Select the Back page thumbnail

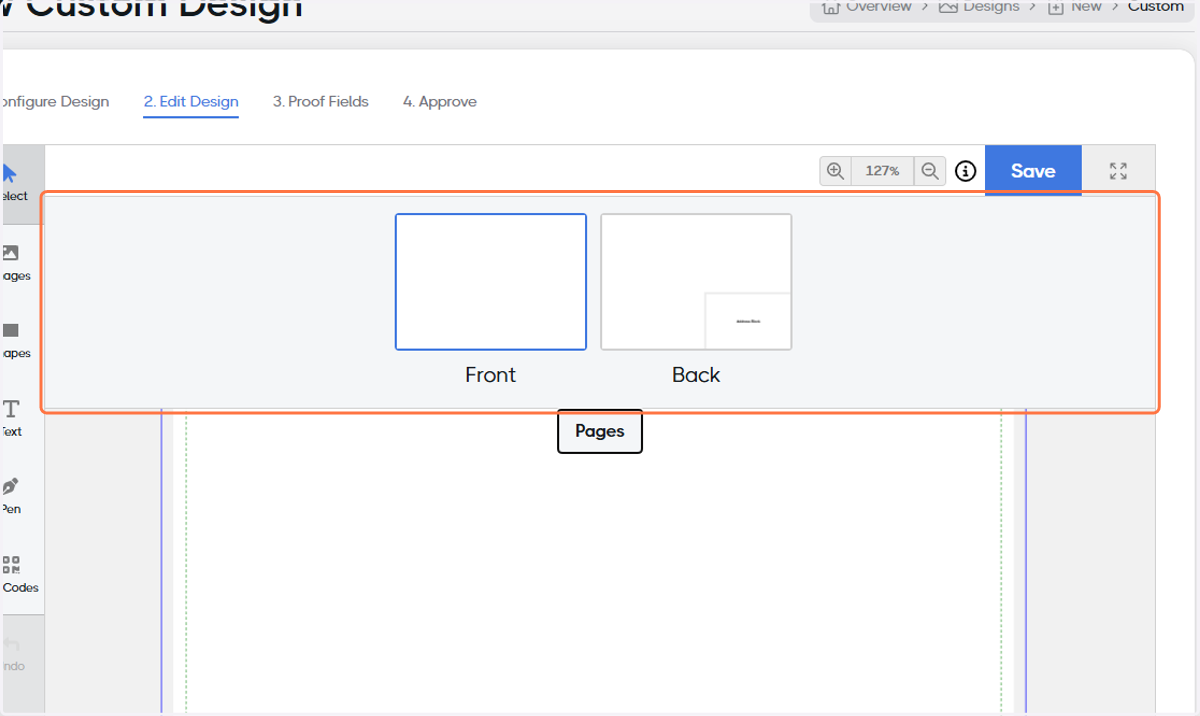696,282
